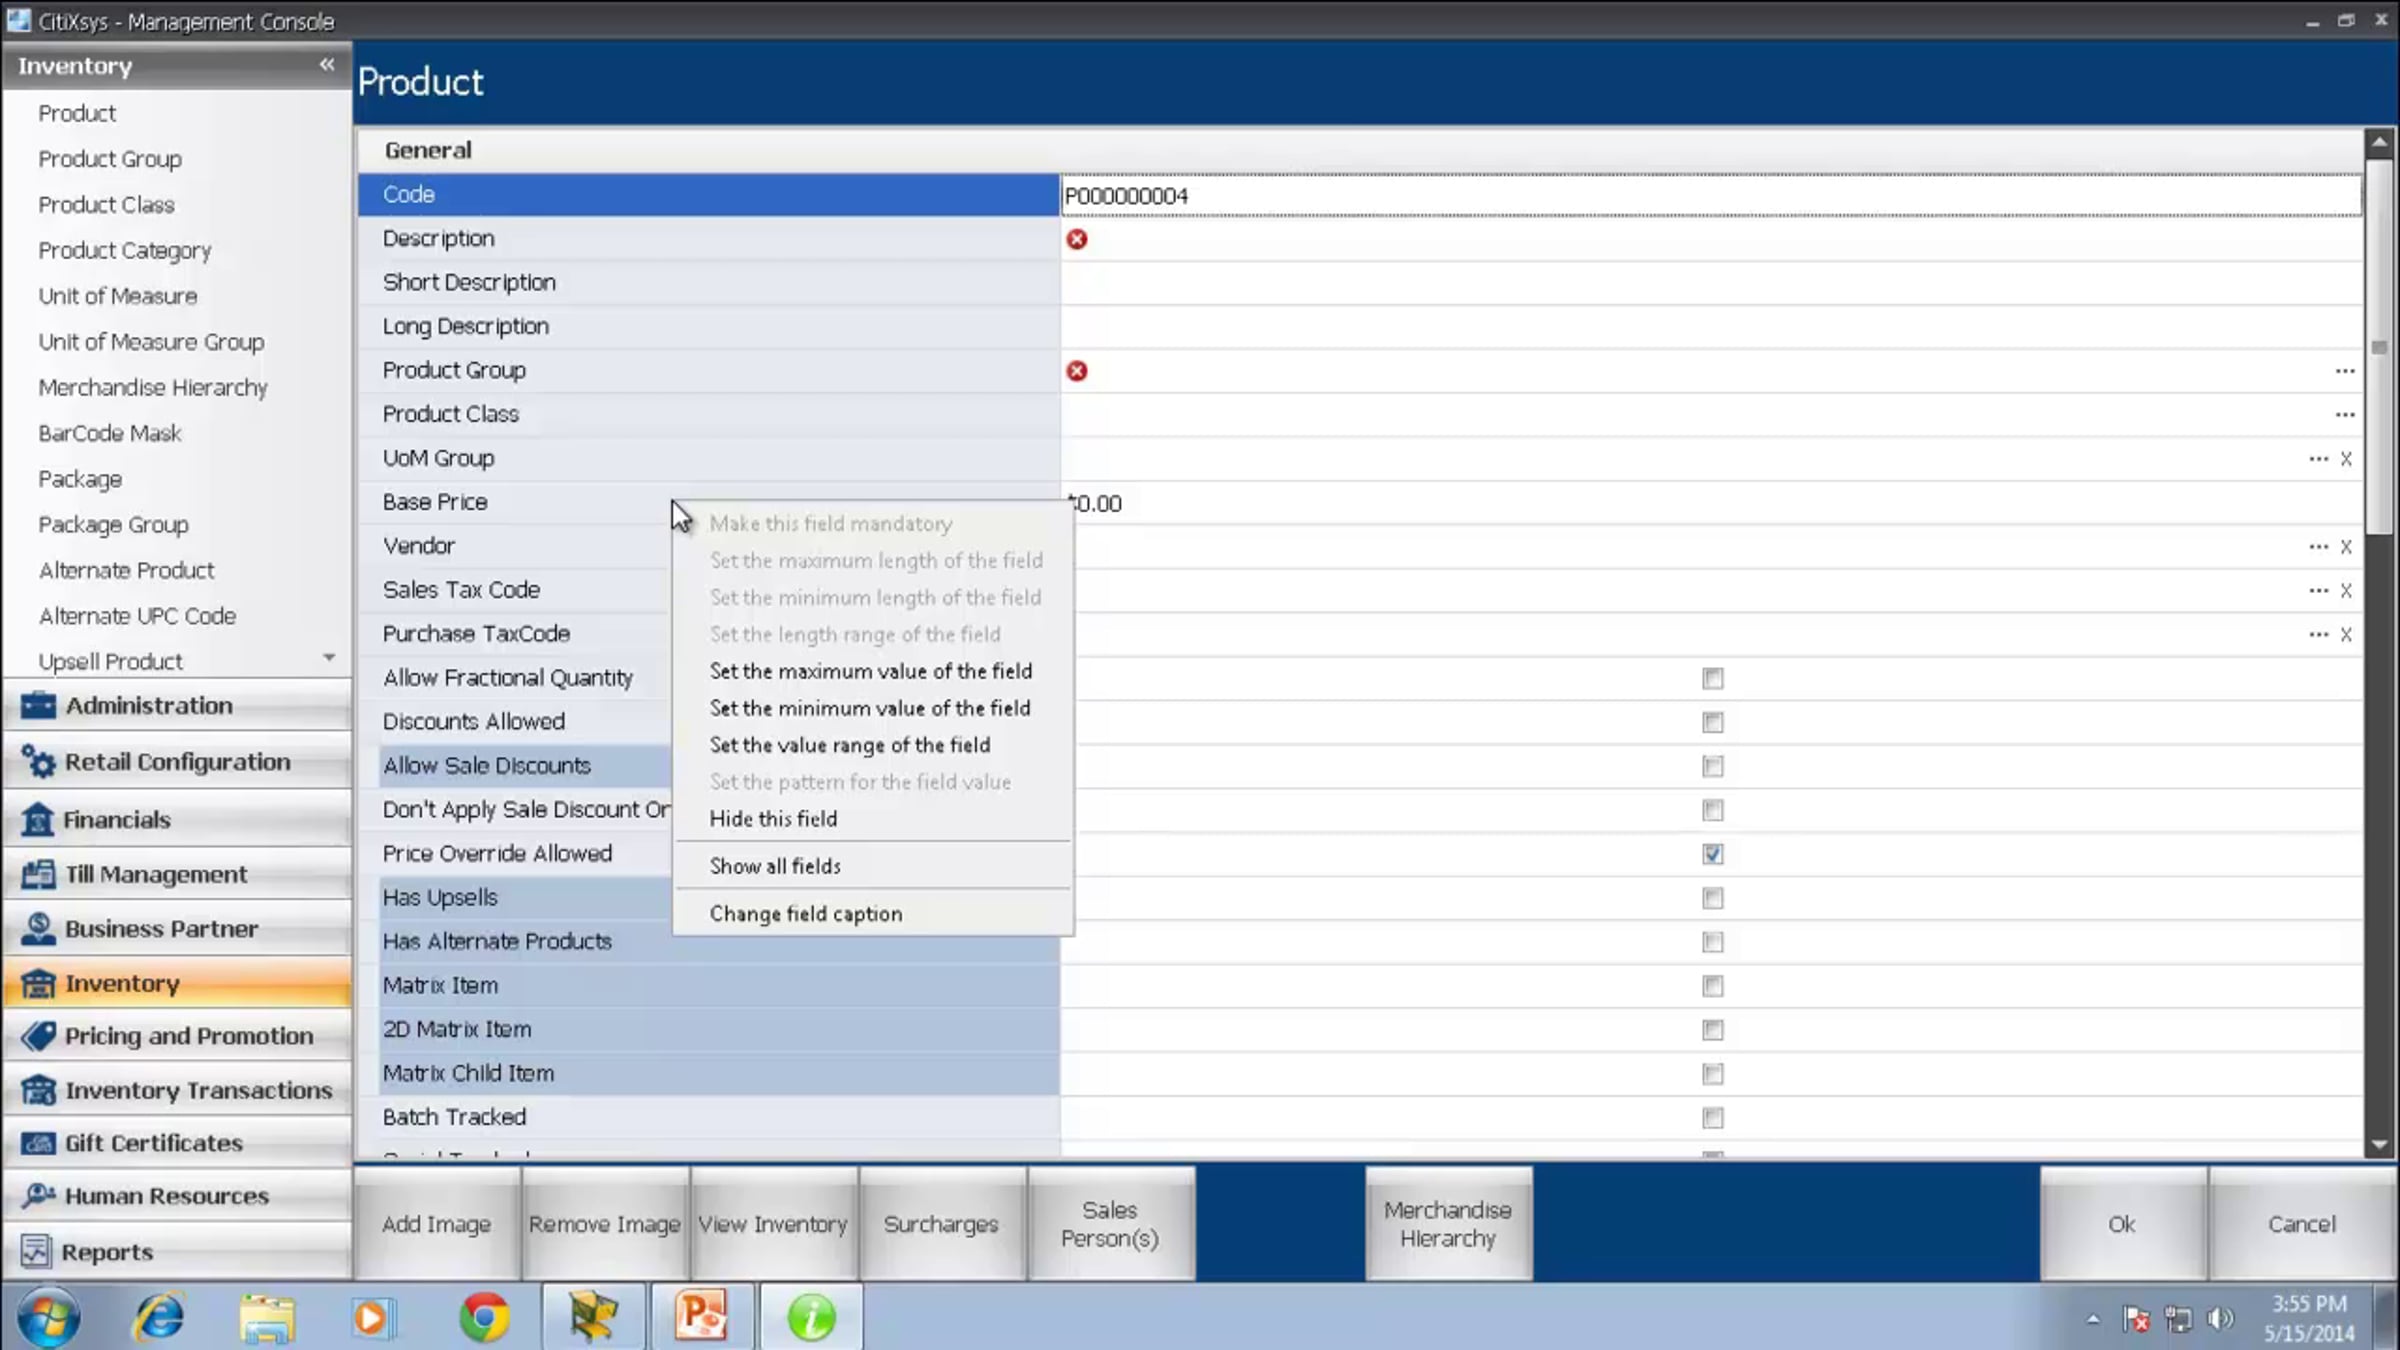Open the Financials module icon
Viewport: 2400px width, 1350px height.
point(38,819)
